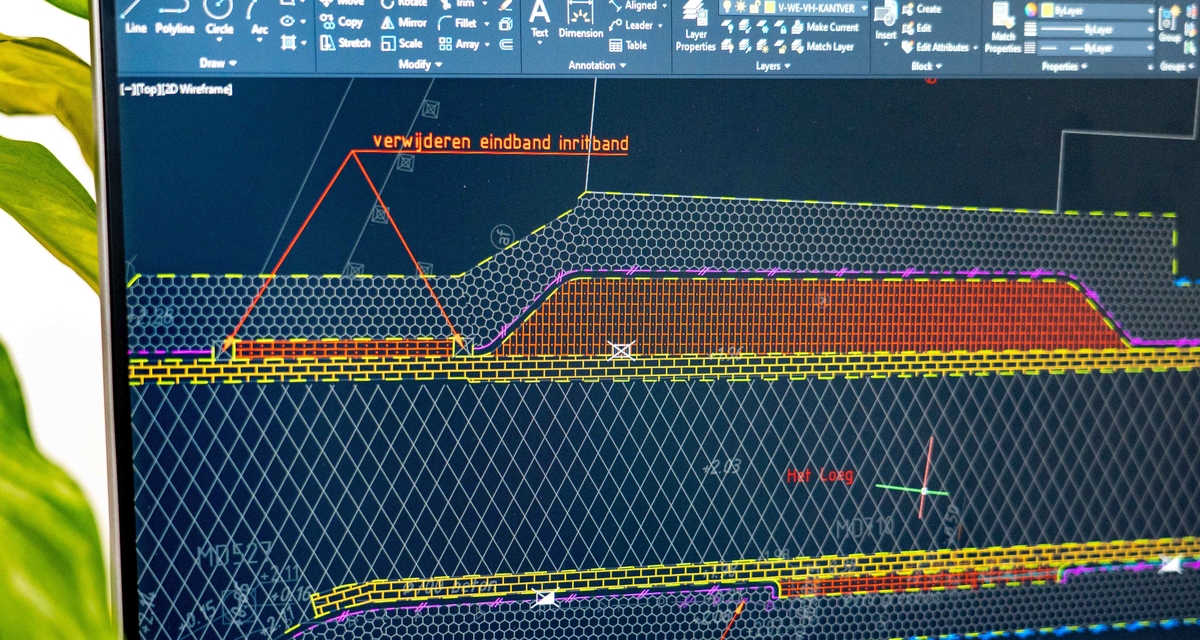
Task: Activate the Mirror tool
Action: pos(405,22)
